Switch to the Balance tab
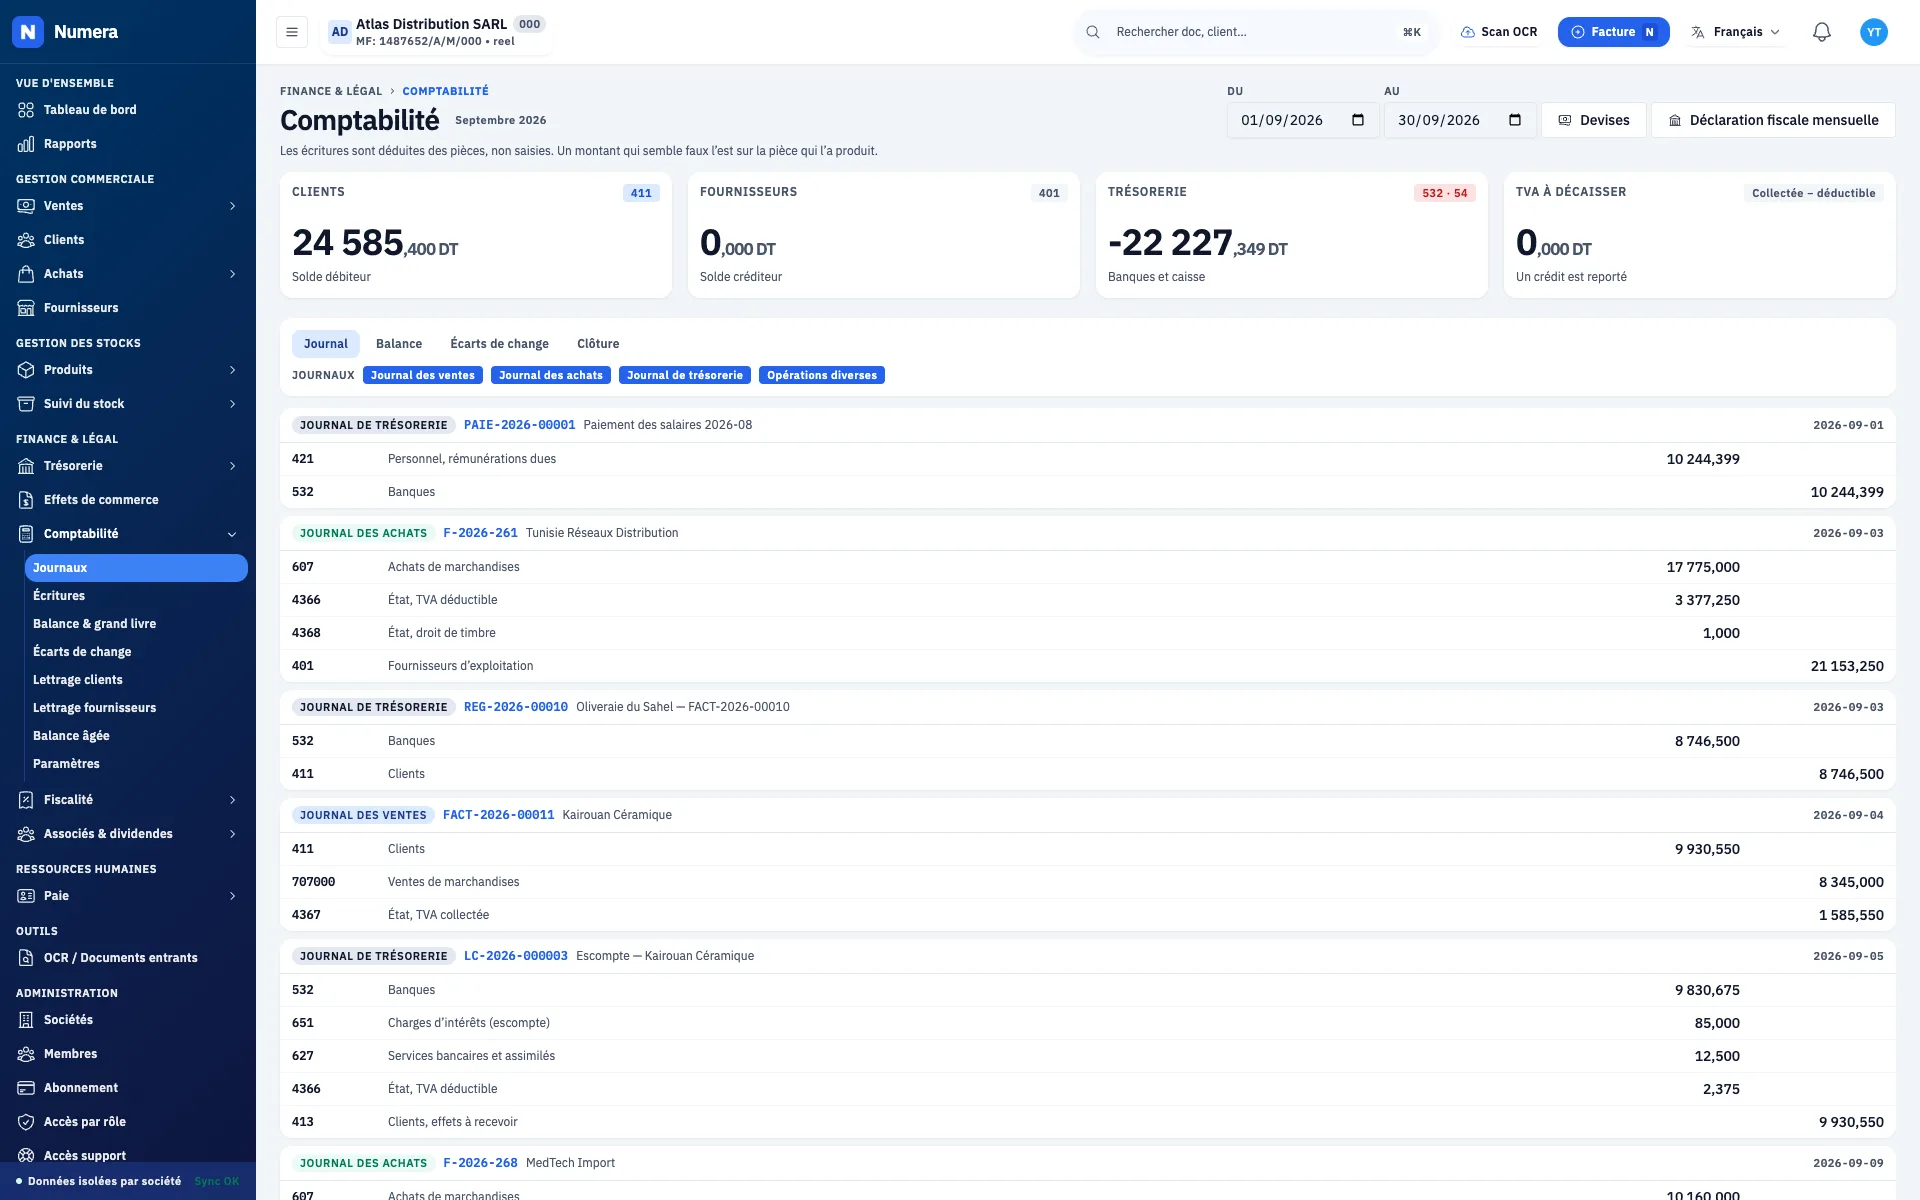This screenshot has width=1920, height=1200. point(399,344)
